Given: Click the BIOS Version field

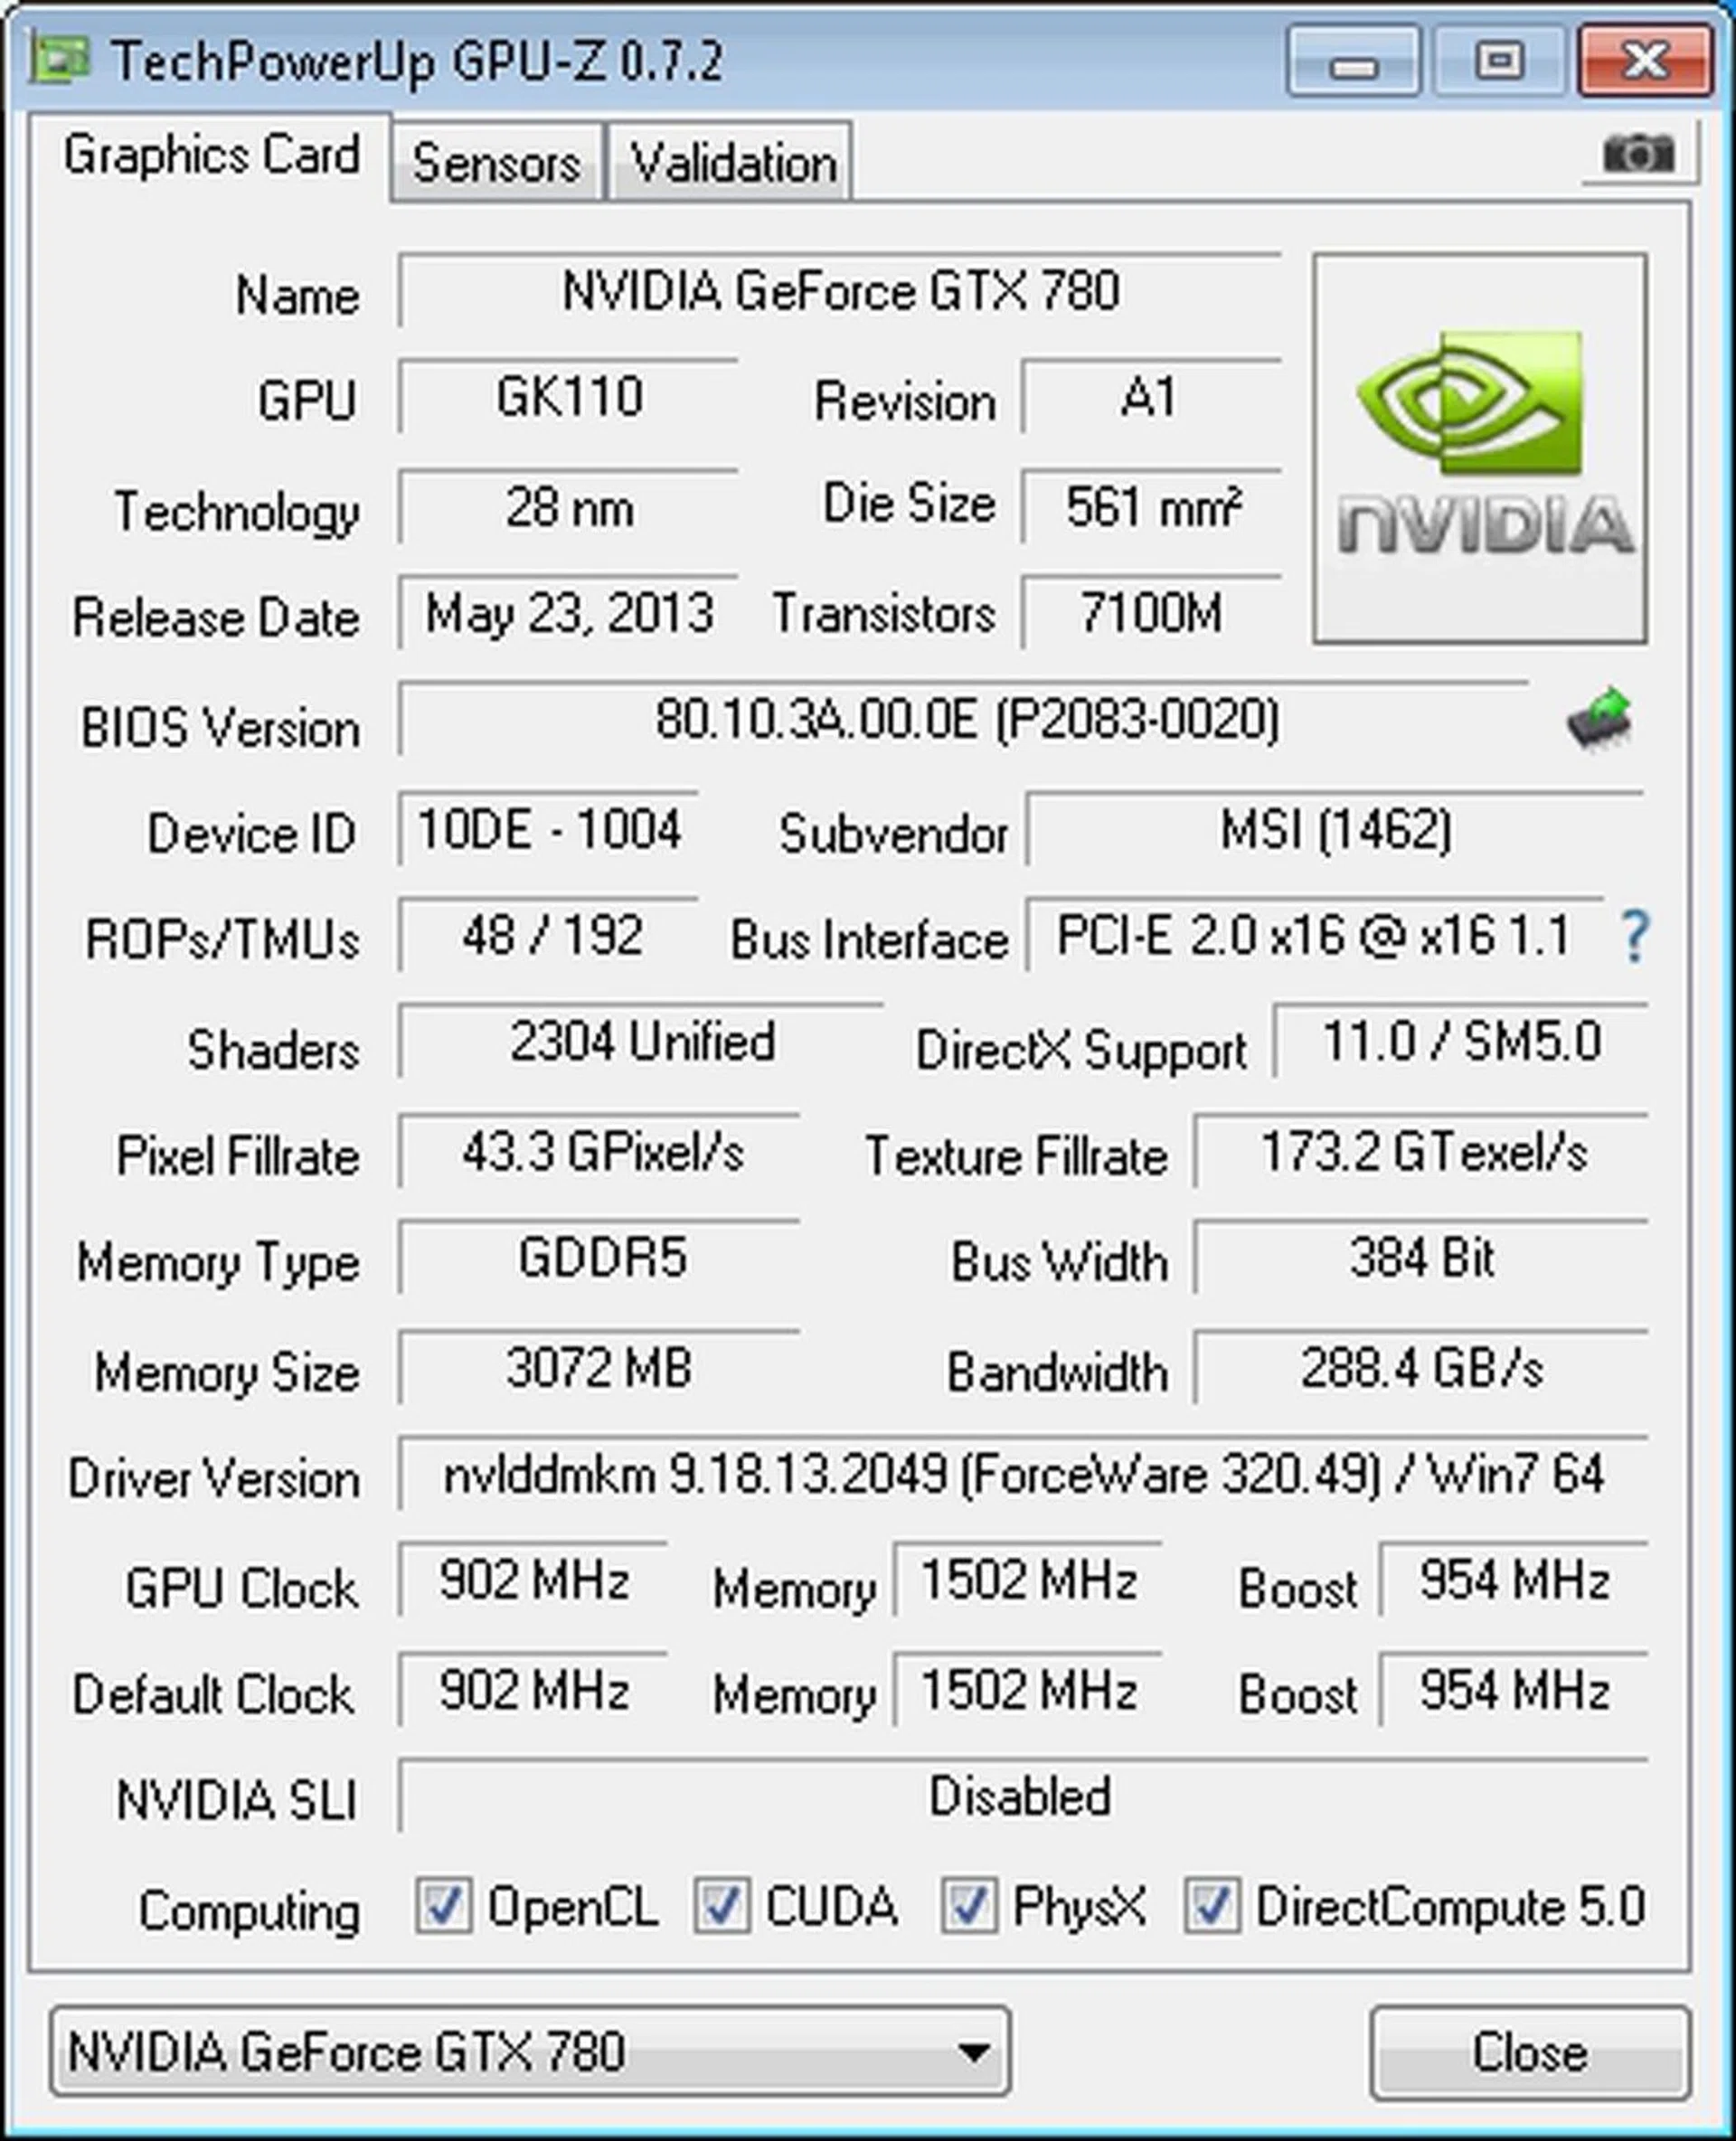Looking at the screenshot, I should click(x=963, y=720).
